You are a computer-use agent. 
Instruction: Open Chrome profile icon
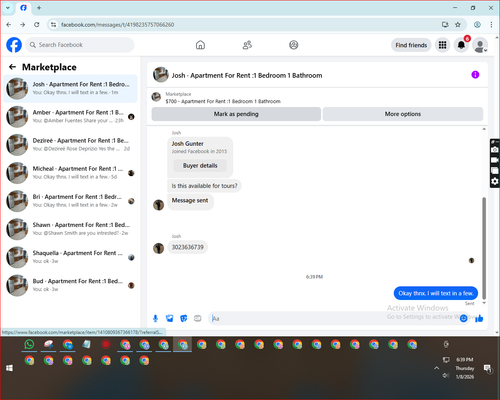click(x=477, y=25)
